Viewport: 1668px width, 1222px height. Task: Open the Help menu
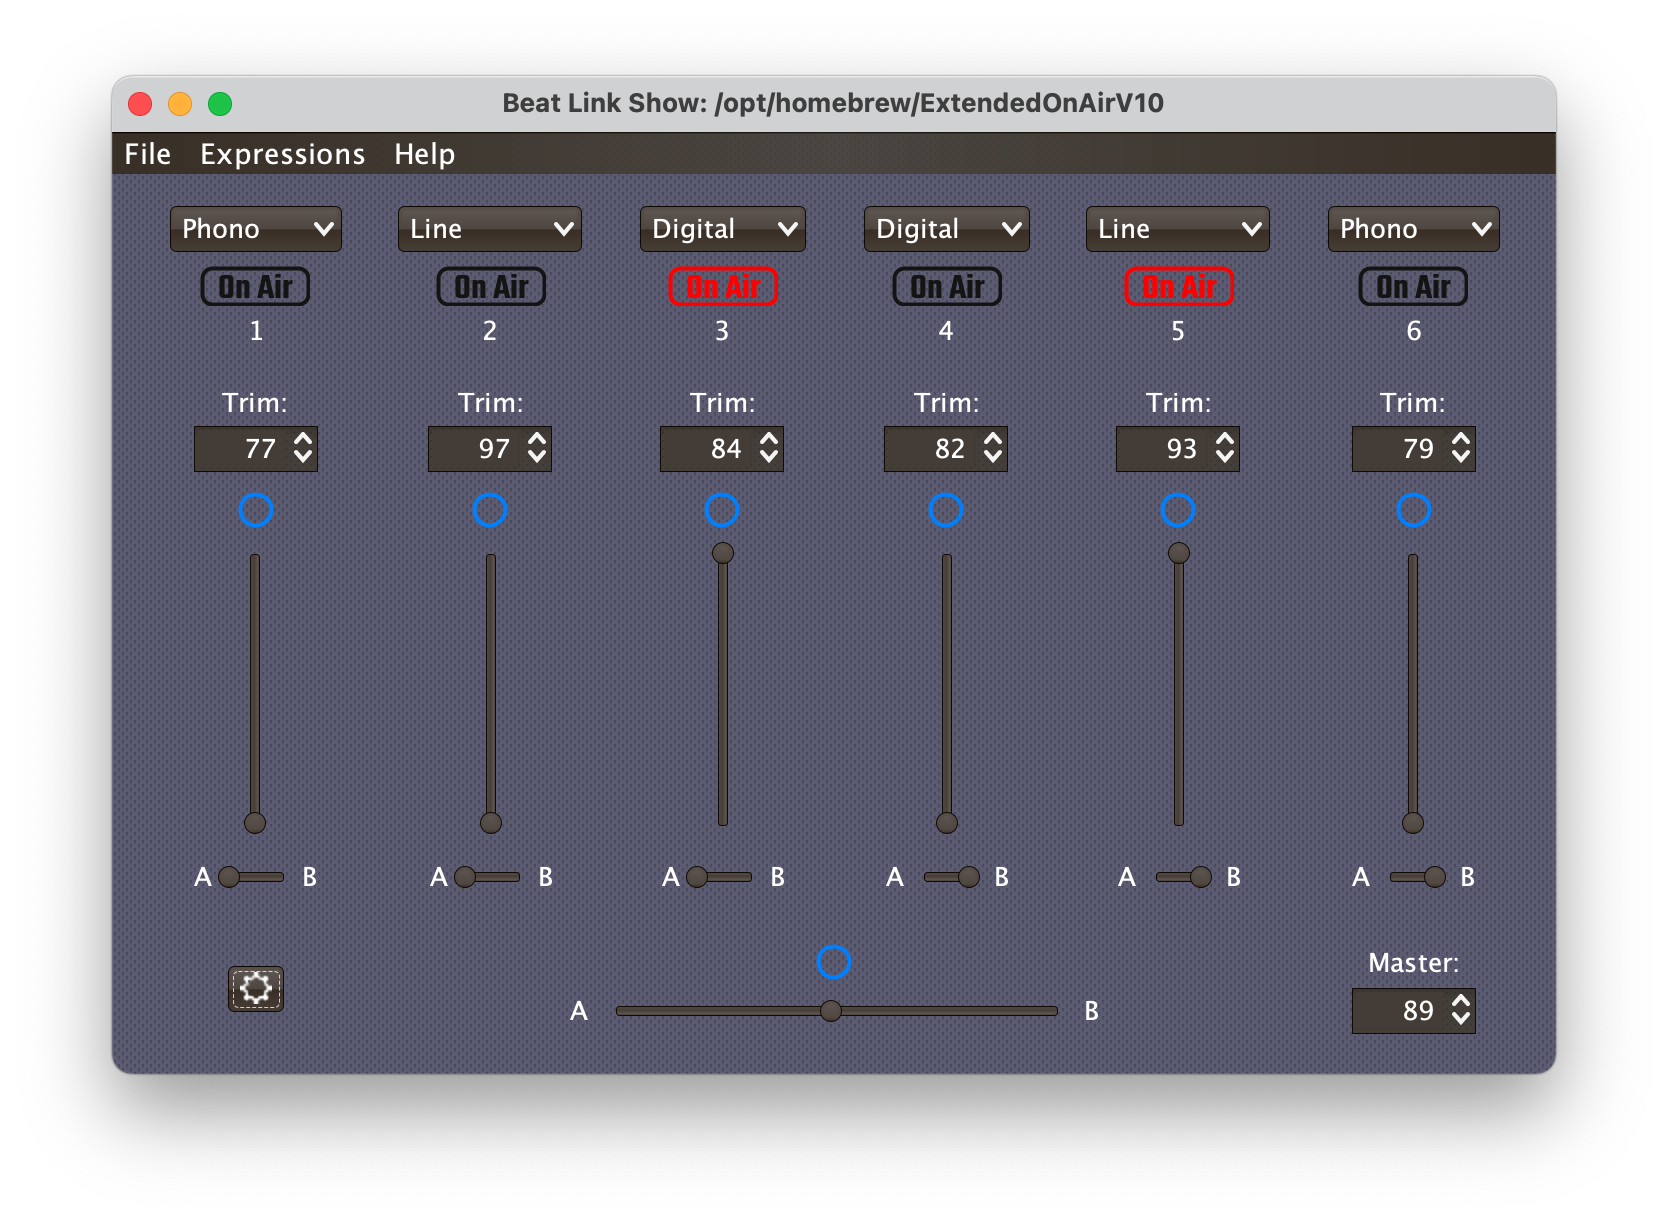425,154
